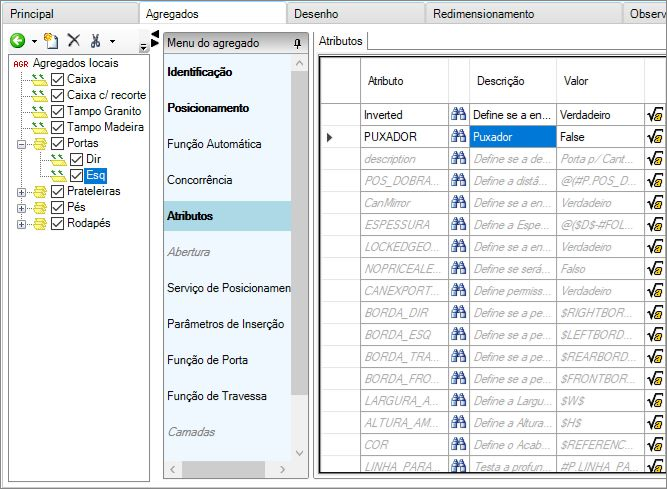Click the AGR root icon
667x489 pixels.
coord(20,64)
